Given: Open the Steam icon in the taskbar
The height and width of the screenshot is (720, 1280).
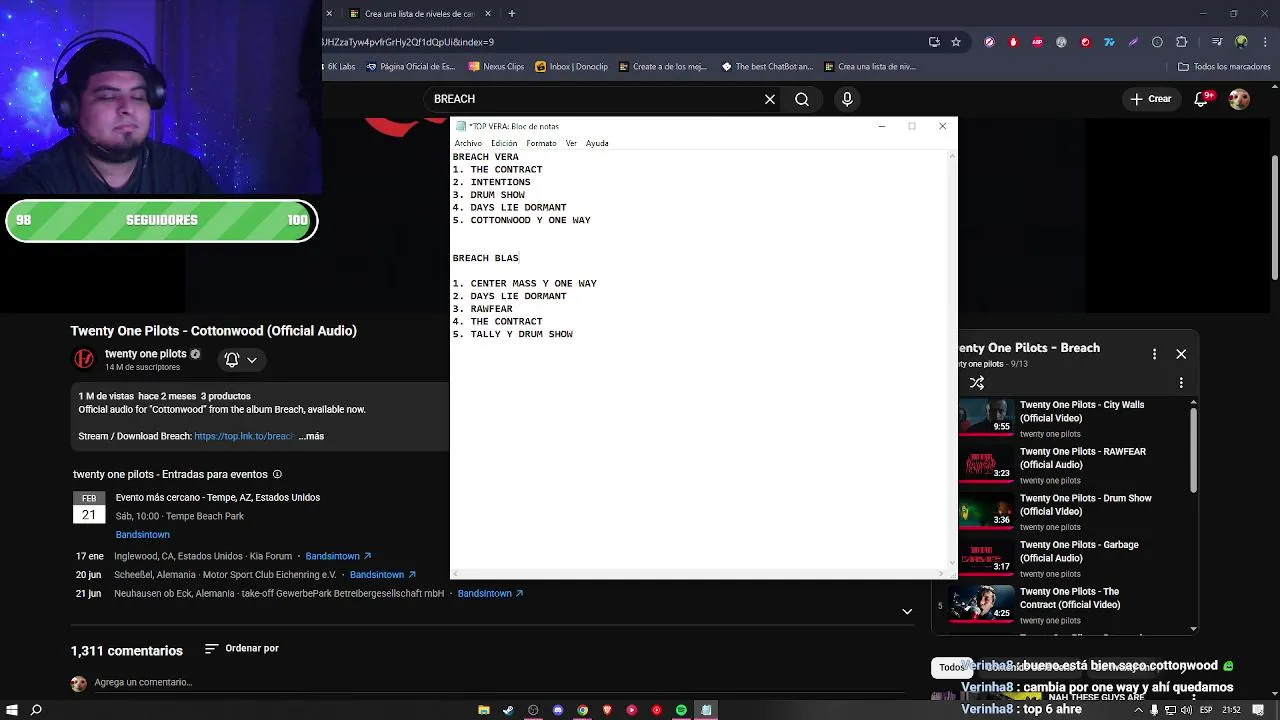Looking at the screenshot, I should (508, 710).
